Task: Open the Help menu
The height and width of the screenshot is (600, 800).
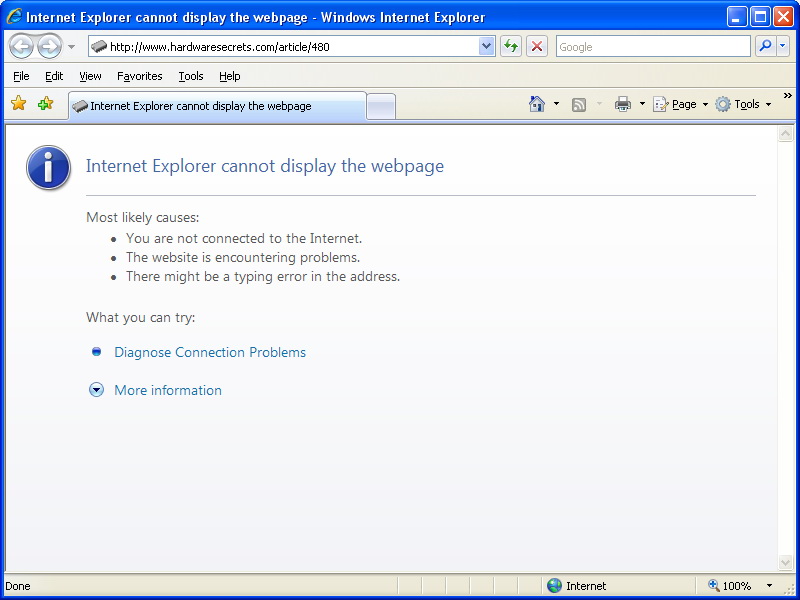Action: point(230,76)
